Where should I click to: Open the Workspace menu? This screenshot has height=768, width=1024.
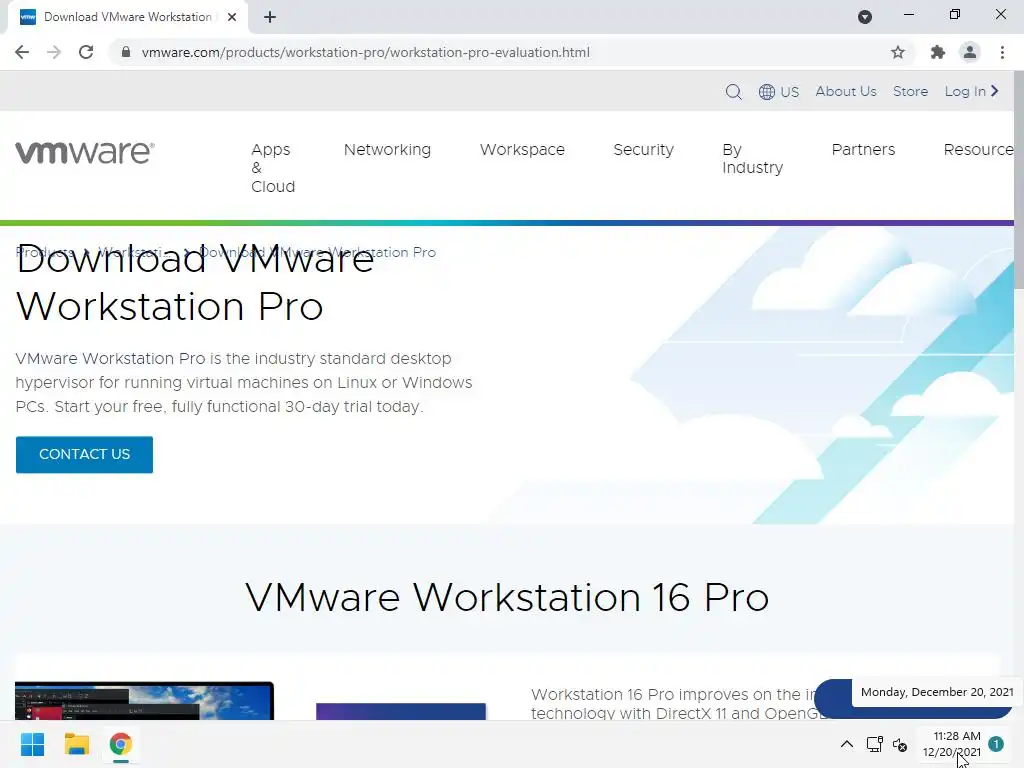(x=522, y=150)
